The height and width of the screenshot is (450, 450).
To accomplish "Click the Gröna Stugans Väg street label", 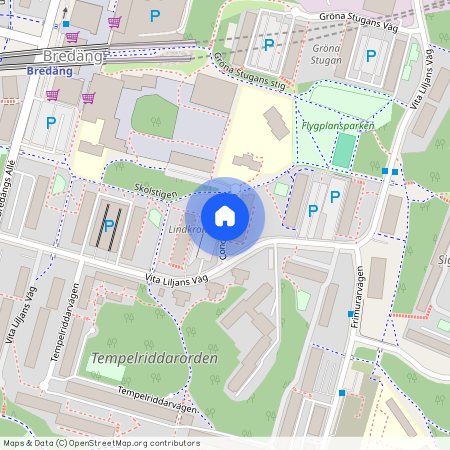I will tap(359, 22).
